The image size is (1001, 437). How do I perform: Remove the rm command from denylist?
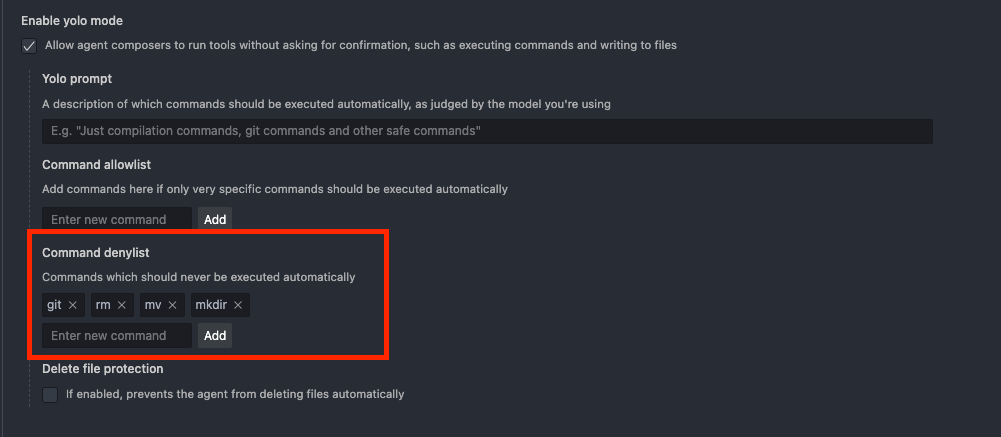click(122, 305)
